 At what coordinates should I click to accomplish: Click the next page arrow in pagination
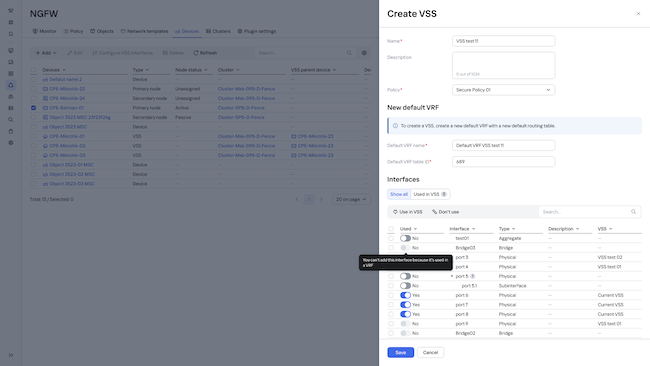321,199
